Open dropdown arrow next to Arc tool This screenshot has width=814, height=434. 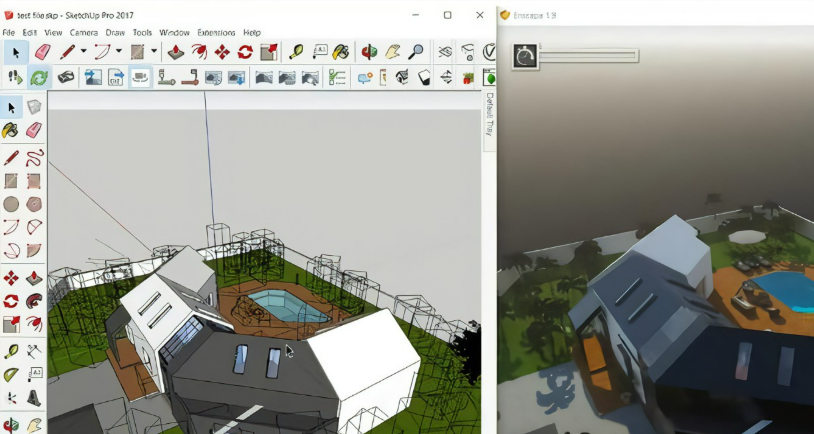[x=118, y=51]
